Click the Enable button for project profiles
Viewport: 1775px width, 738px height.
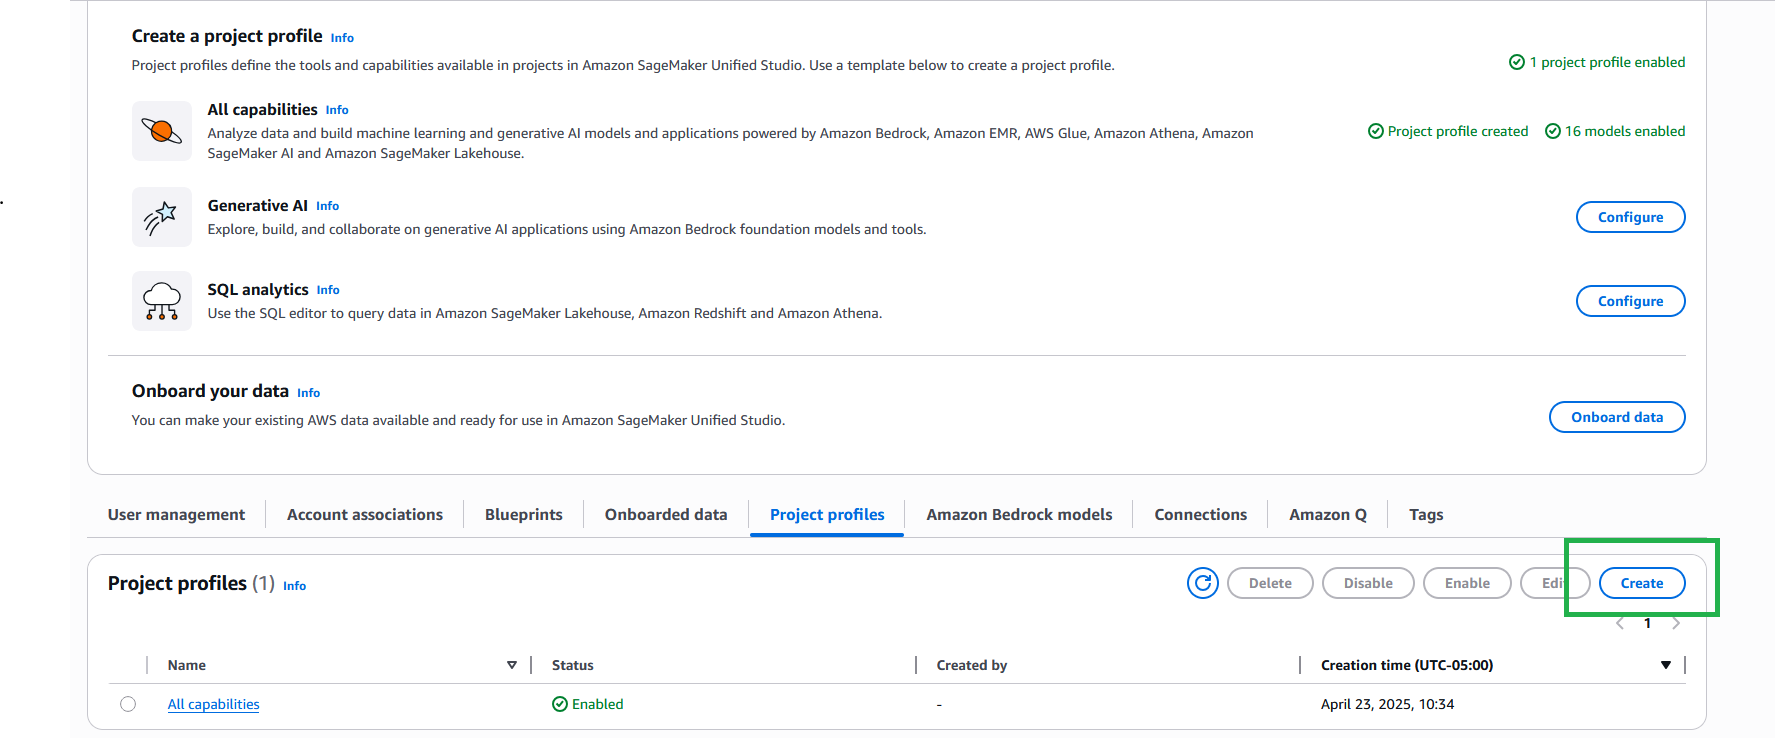click(x=1467, y=583)
